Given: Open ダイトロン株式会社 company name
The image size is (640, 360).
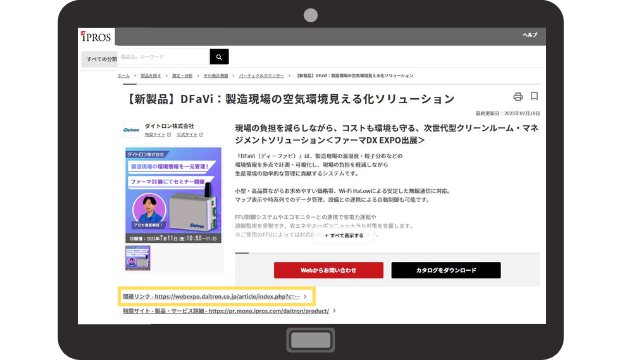Looking at the screenshot, I should (x=169, y=126).
